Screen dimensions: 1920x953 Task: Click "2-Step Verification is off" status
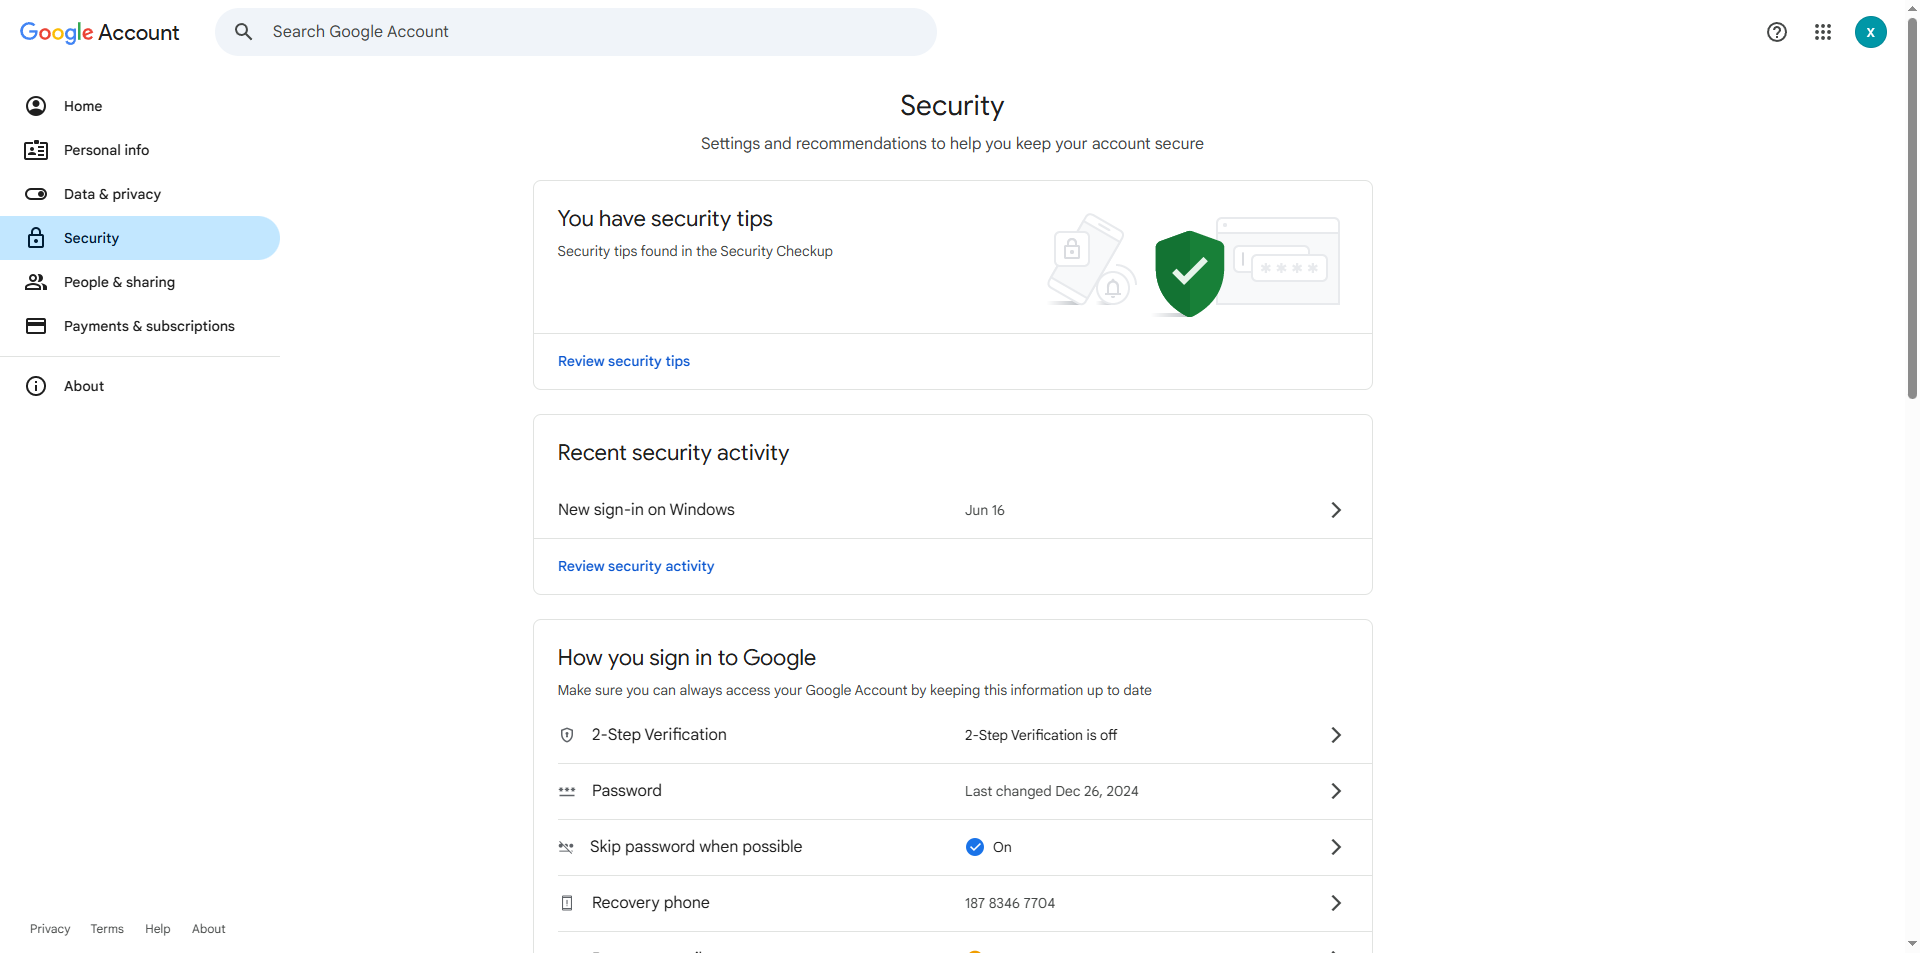pyautogui.click(x=1041, y=735)
